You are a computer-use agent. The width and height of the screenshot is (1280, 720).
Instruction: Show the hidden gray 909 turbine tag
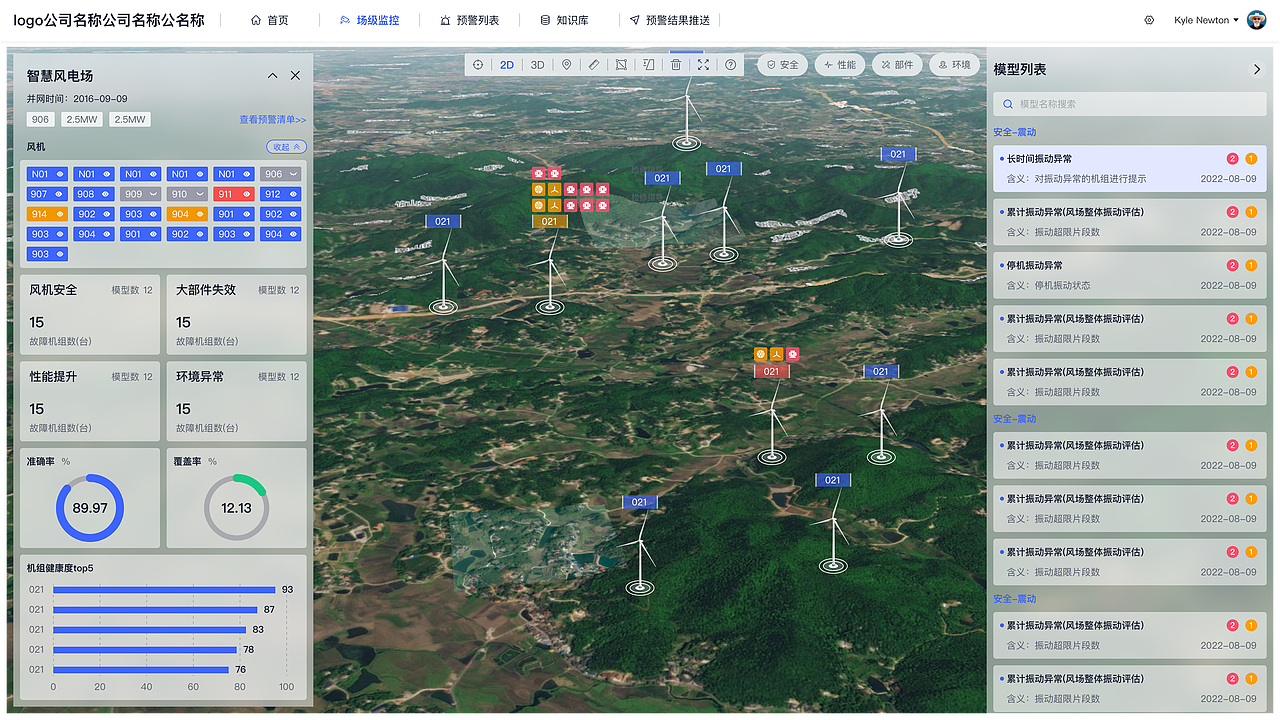pos(153,194)
